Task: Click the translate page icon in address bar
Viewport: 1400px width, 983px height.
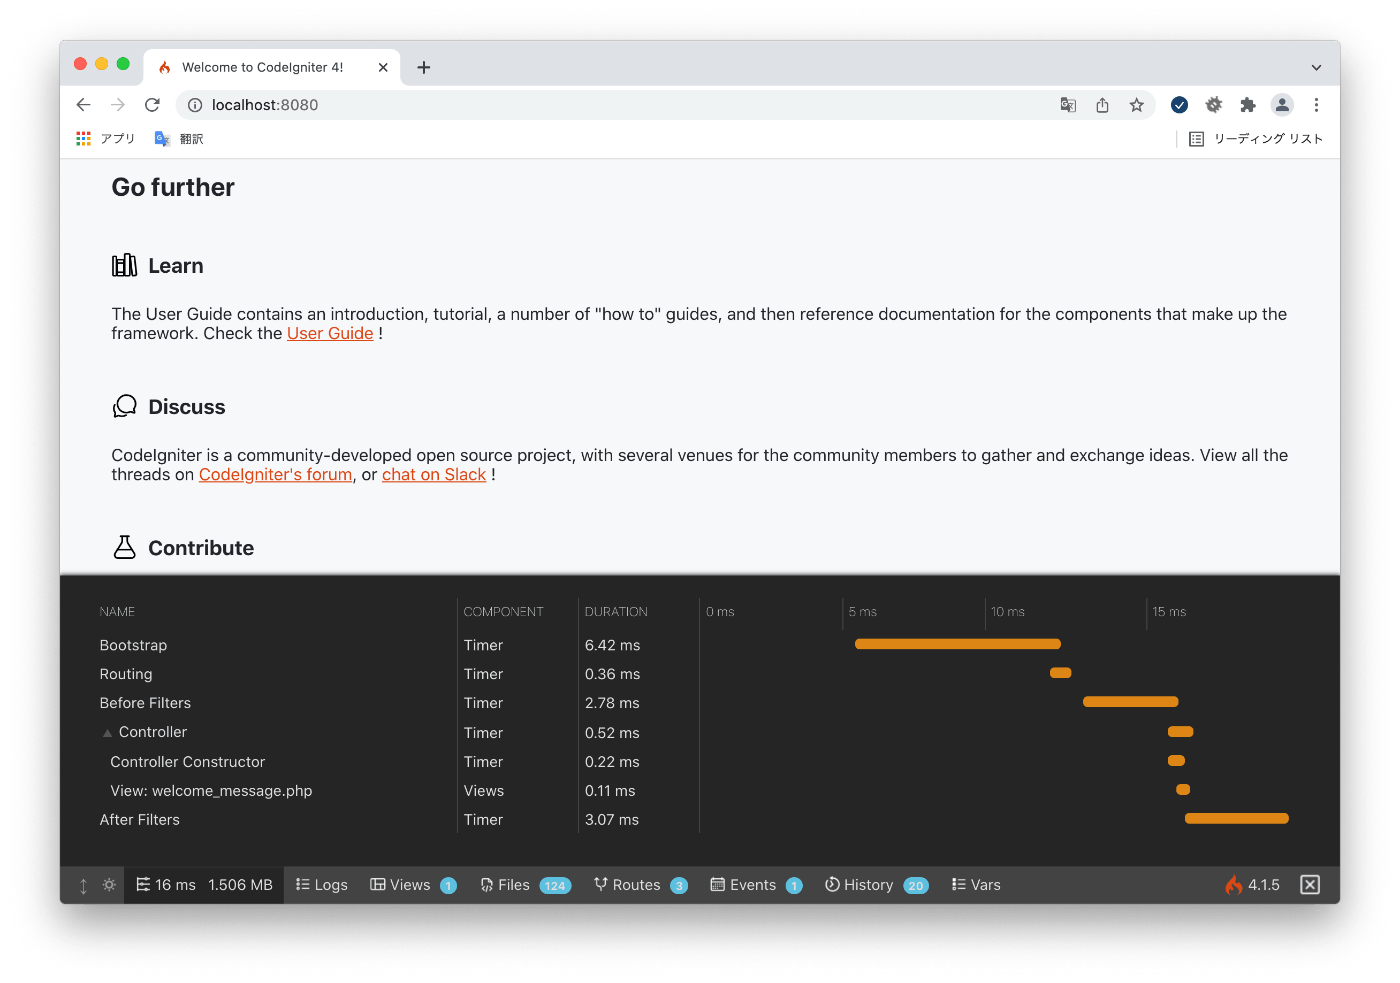Action: [1068, 105]
